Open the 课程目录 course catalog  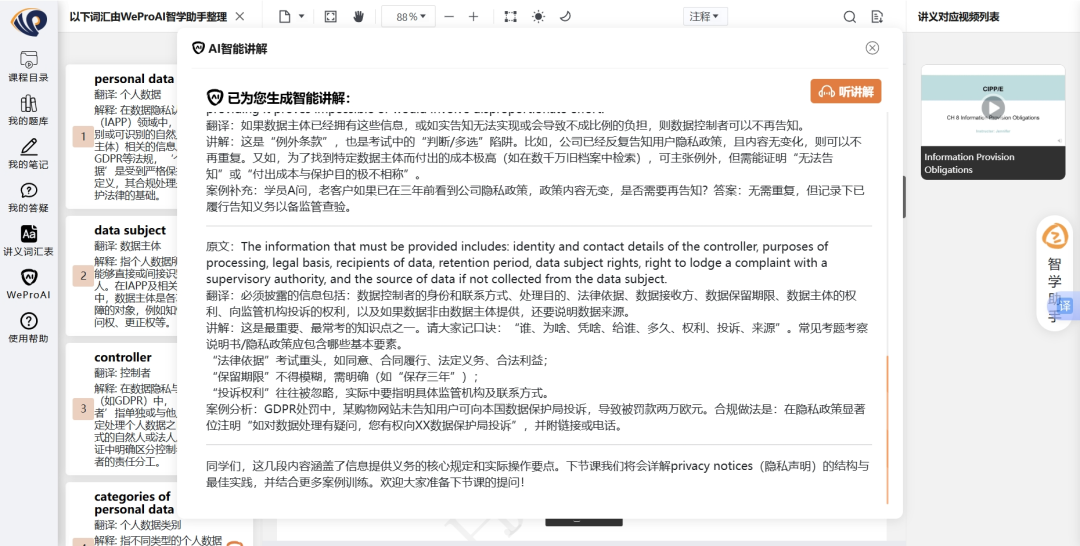click(x=28, y=66)
